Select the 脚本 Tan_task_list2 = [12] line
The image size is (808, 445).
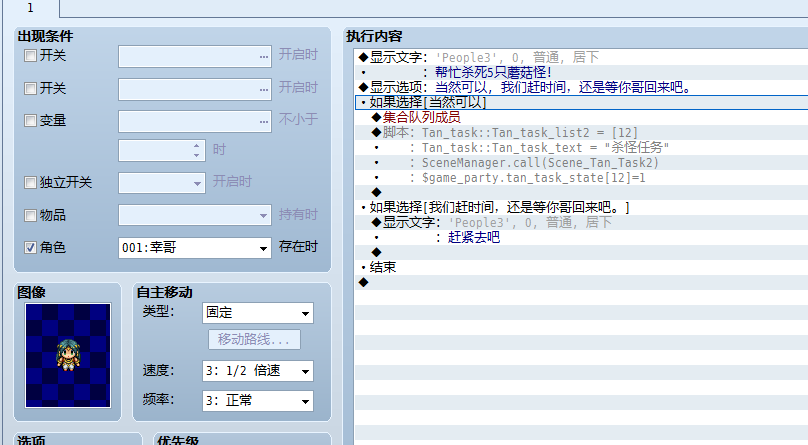click(x=581, y=132)
